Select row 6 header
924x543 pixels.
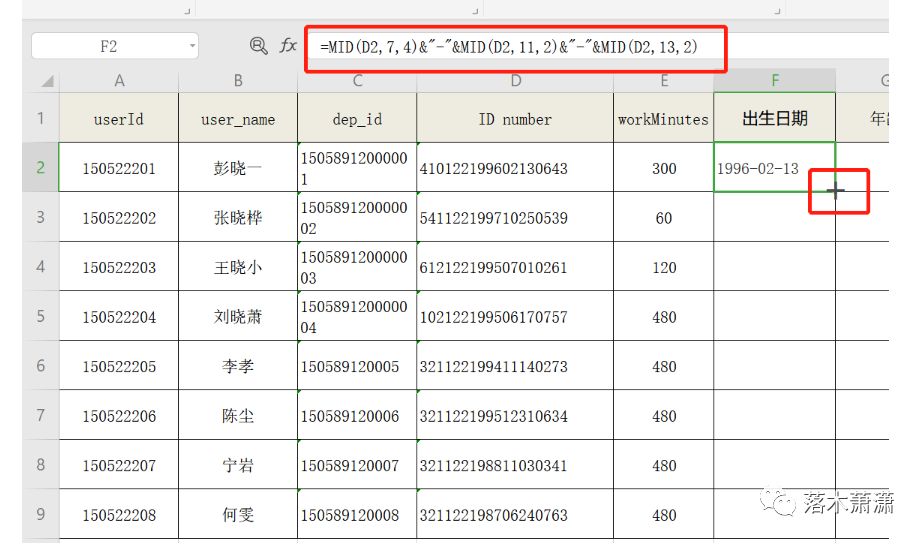[x=41, y=366]
